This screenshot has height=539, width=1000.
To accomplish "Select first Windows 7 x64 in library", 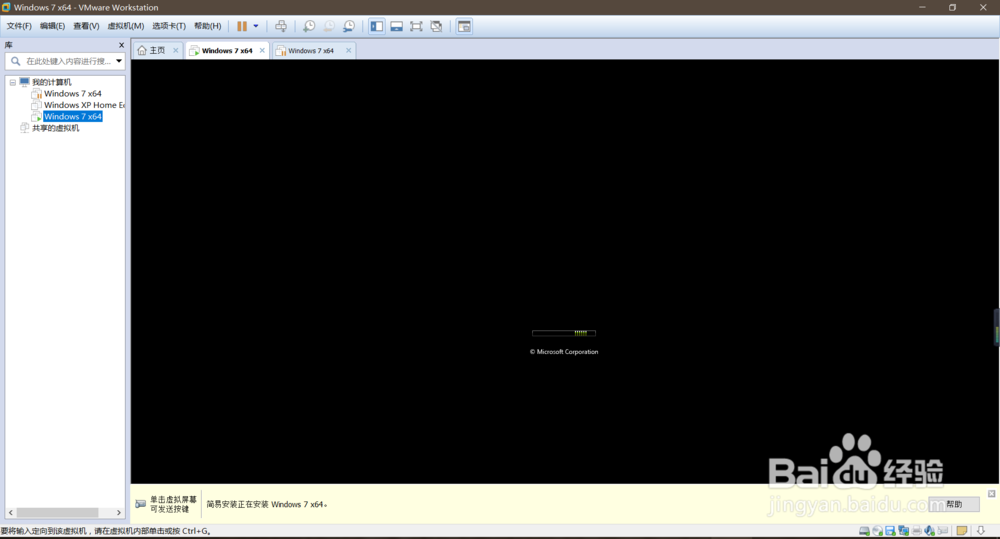I will (x=73, y=94).
